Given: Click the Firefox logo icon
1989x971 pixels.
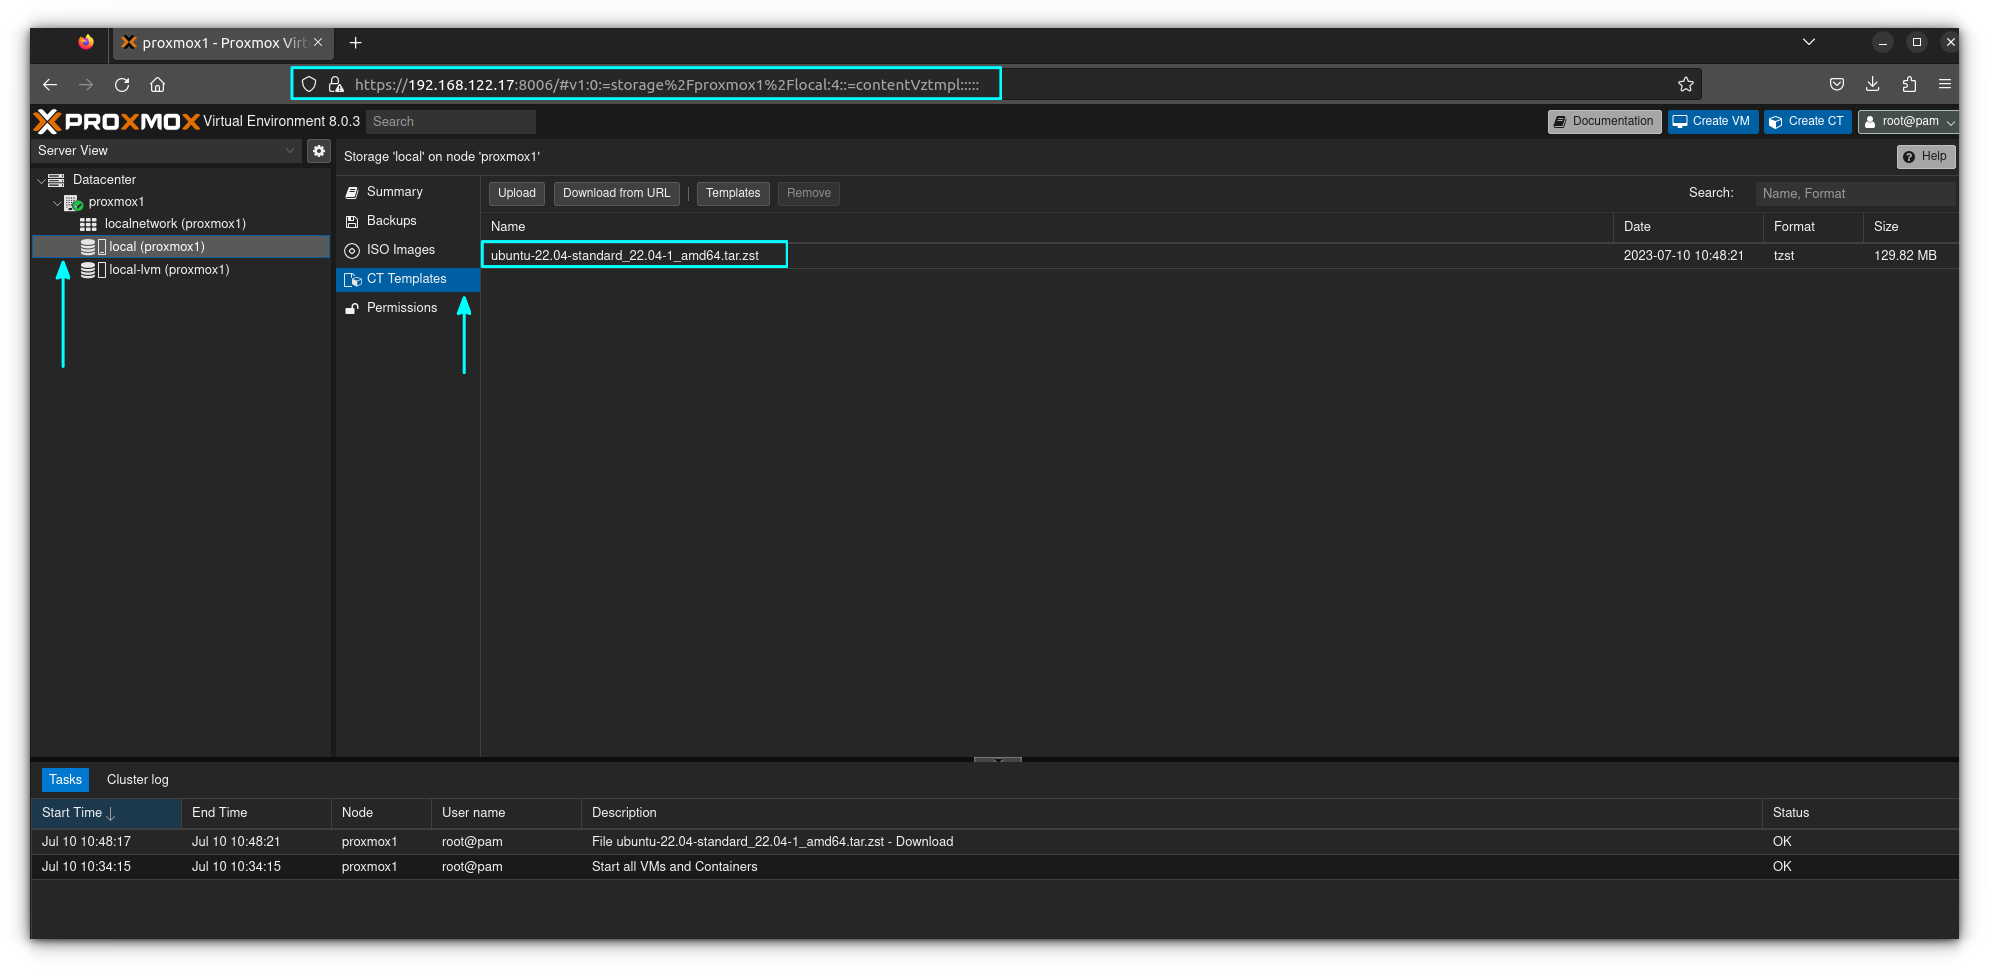Looking at the screenshot, I should click(x=86, y=42).
